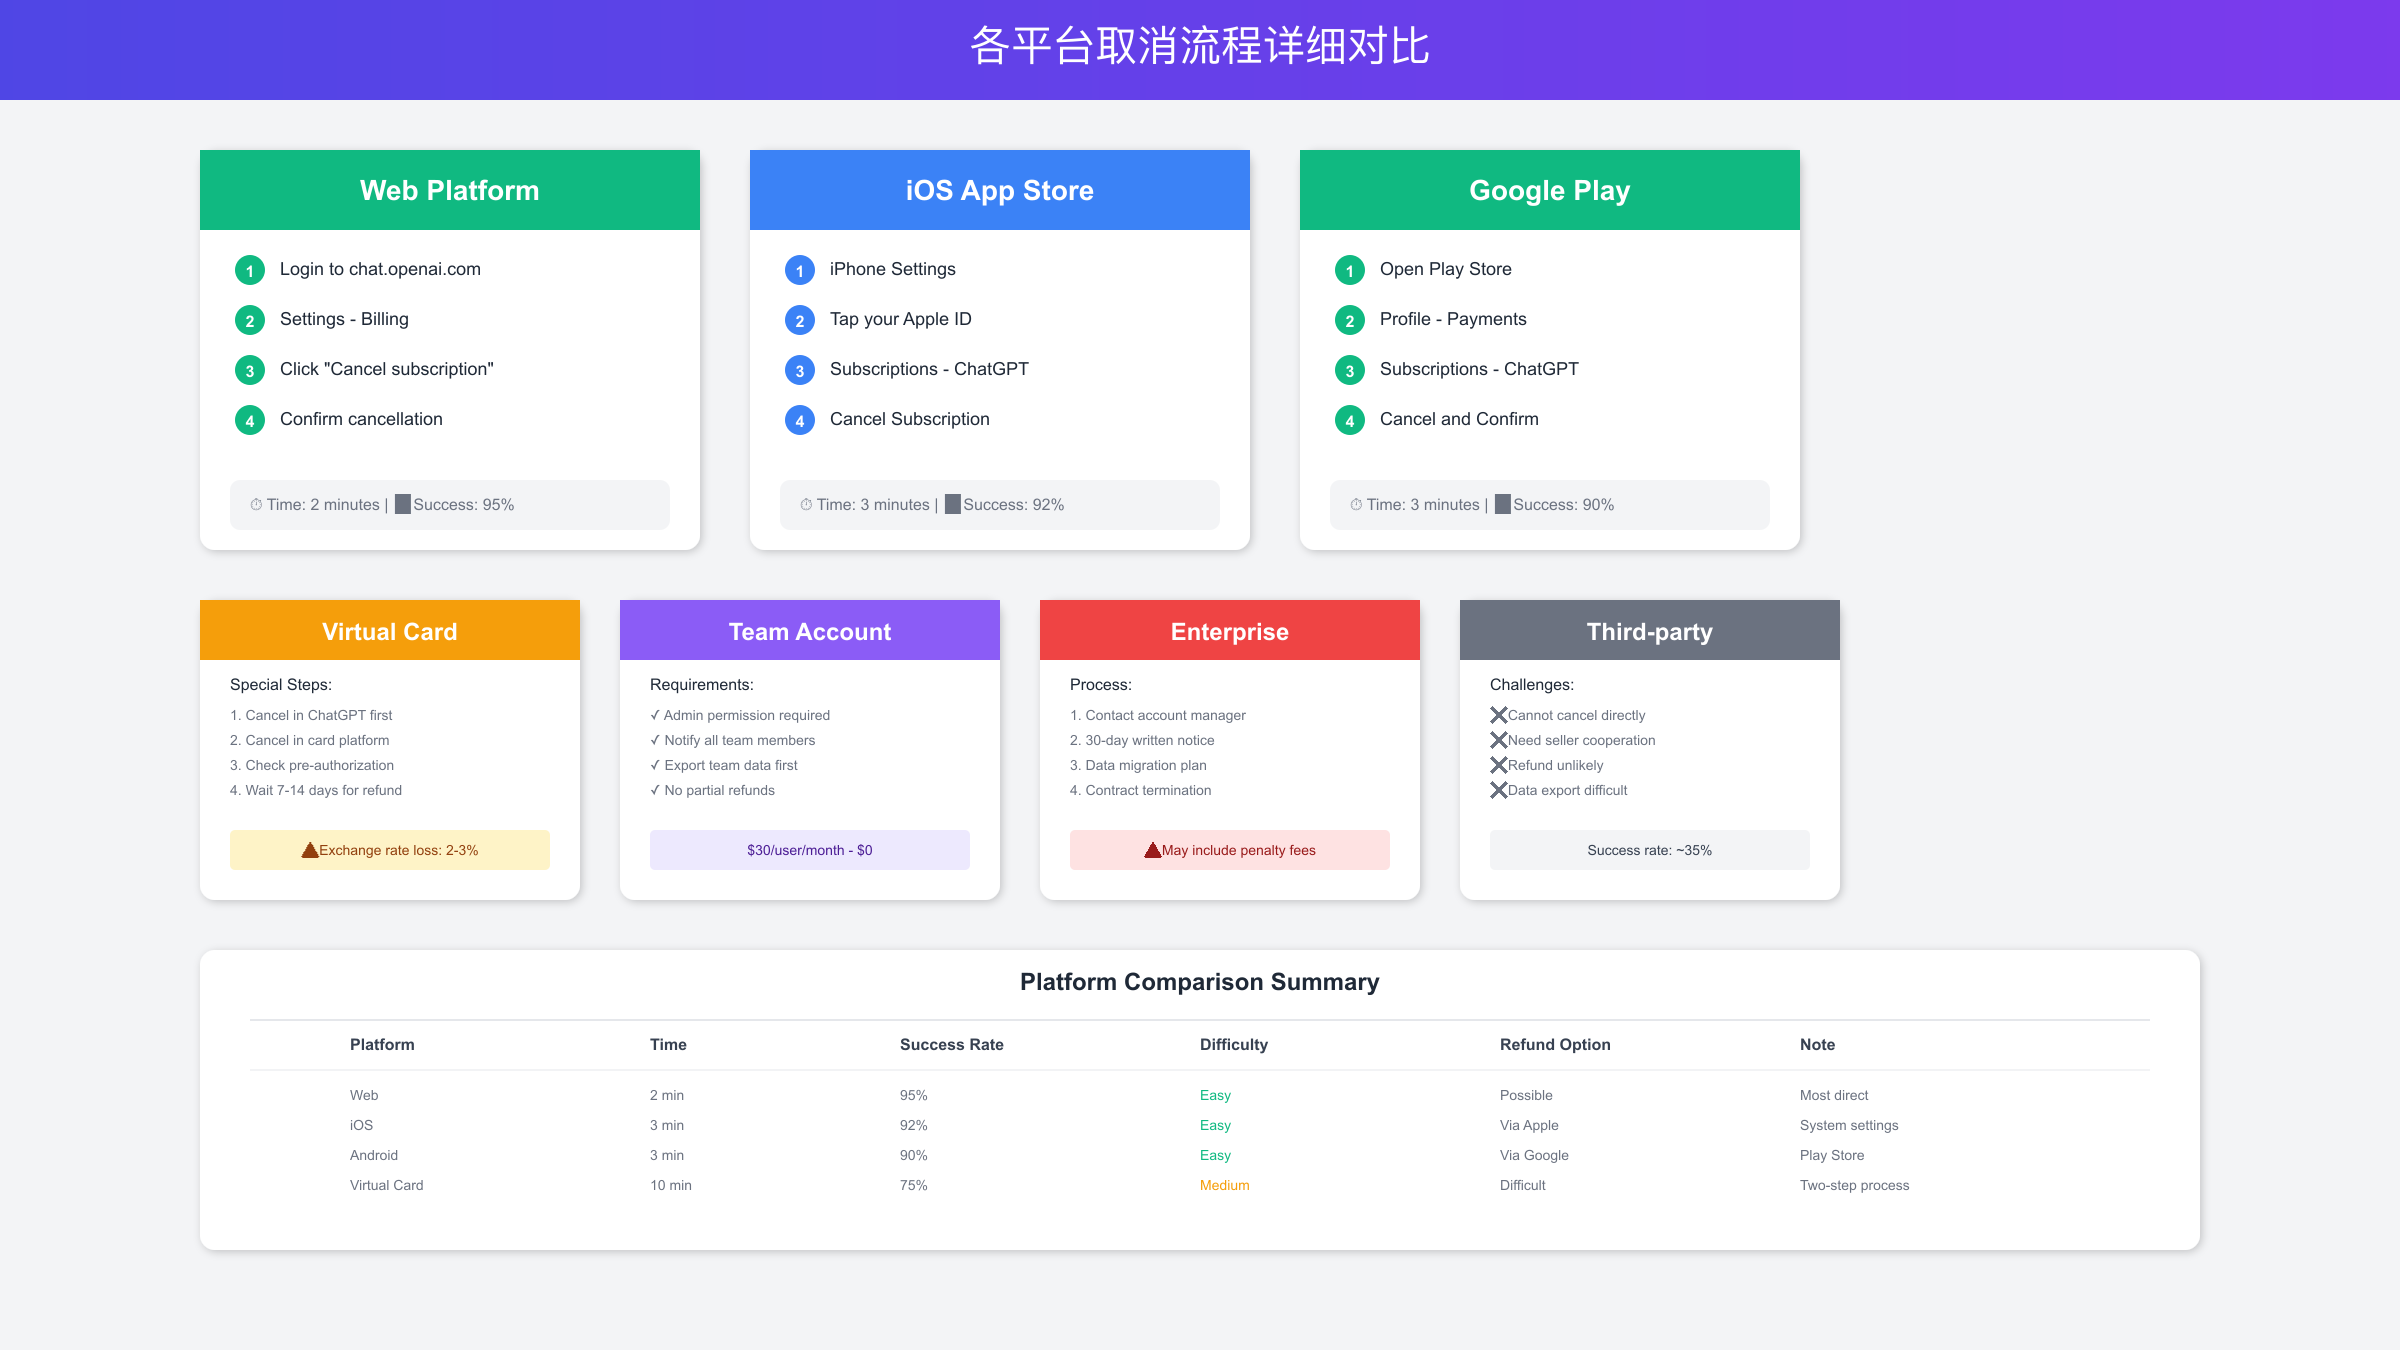Click "30-day written notice" process step
The image size is (2400, 1350).
tap(1142, 740)
